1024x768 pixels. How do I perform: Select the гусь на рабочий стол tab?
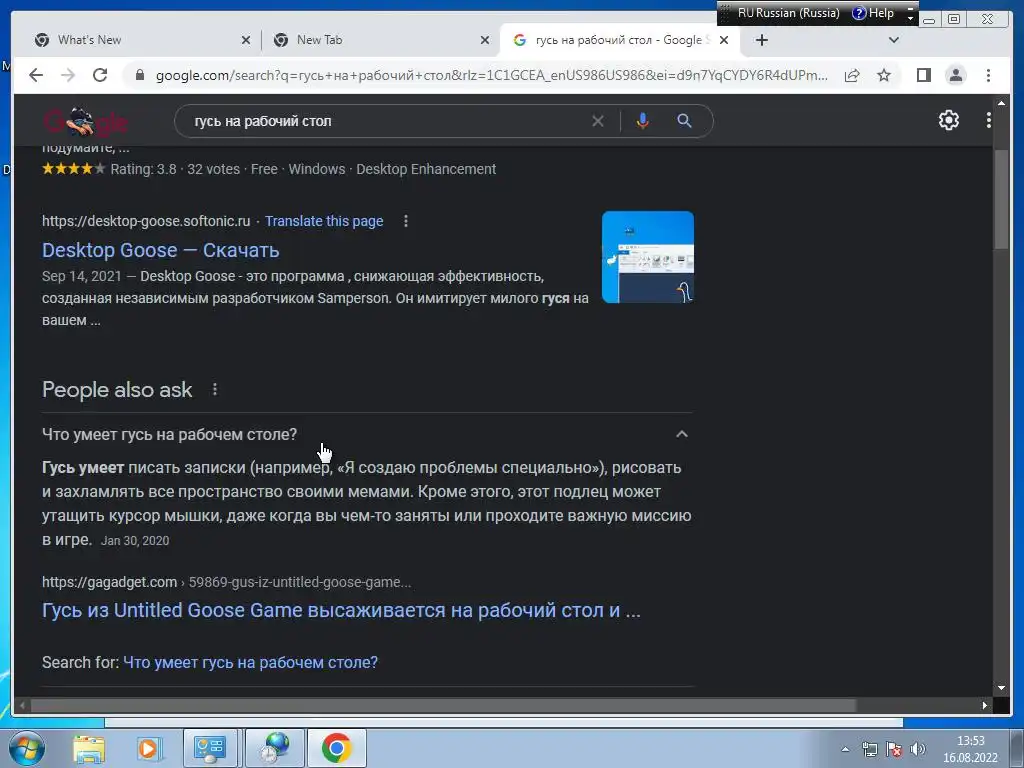pos(618,40)
